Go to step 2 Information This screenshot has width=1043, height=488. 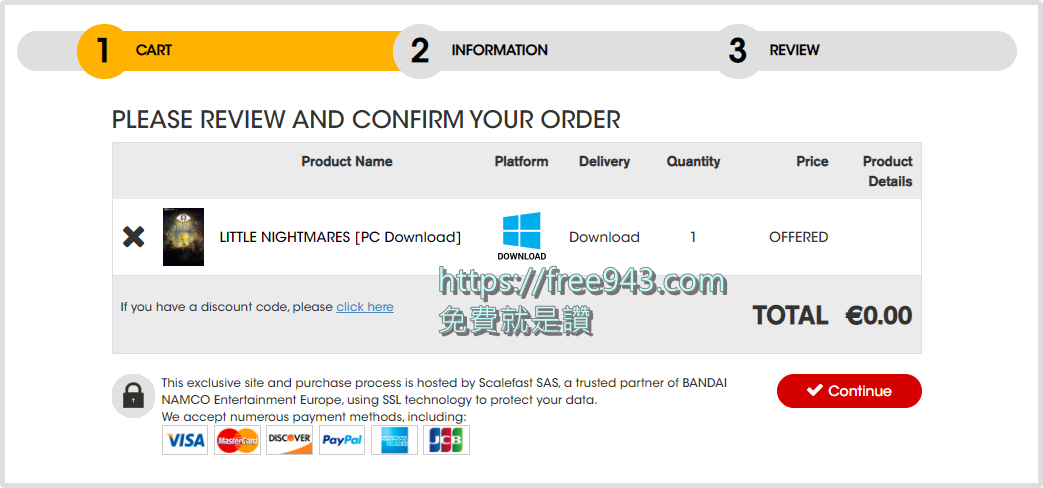click(x=499, y=51)
